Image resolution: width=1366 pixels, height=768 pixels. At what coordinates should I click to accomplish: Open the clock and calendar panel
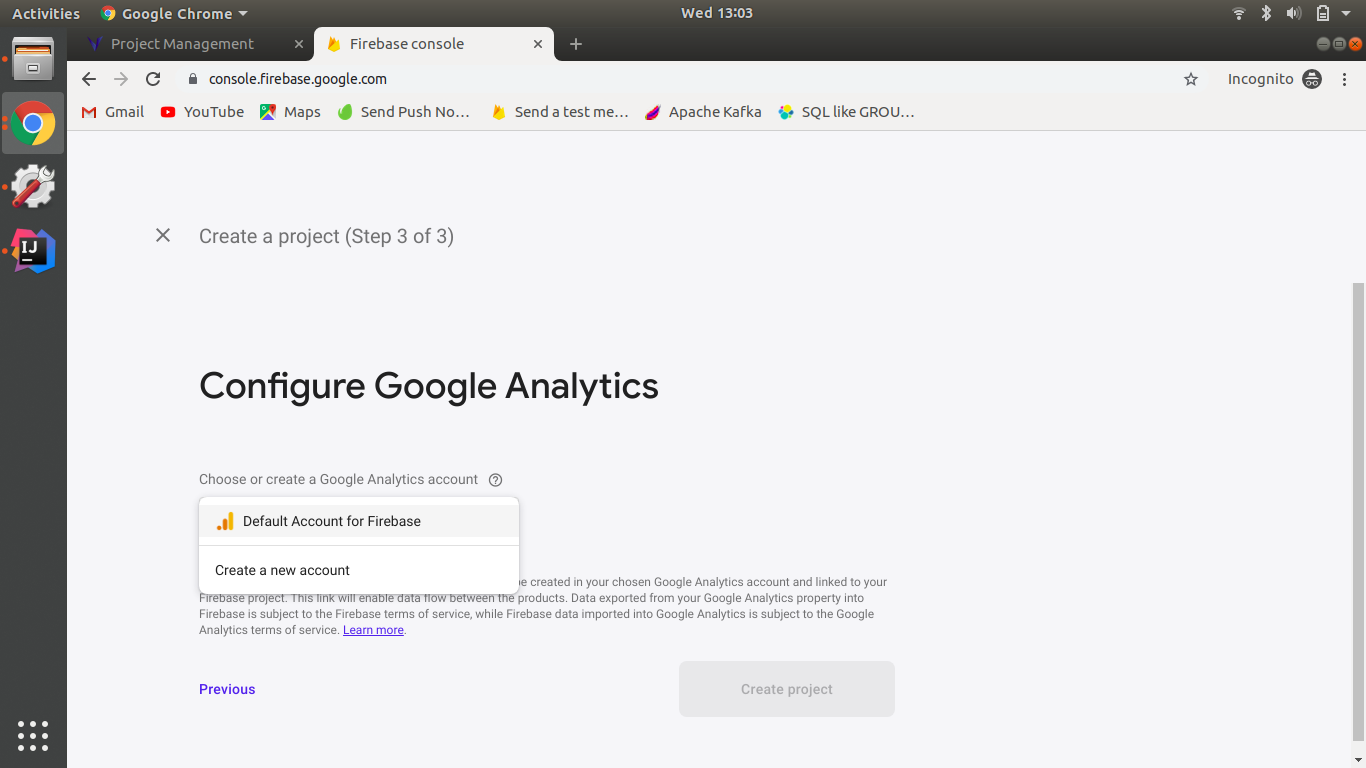tap(716, 13)
